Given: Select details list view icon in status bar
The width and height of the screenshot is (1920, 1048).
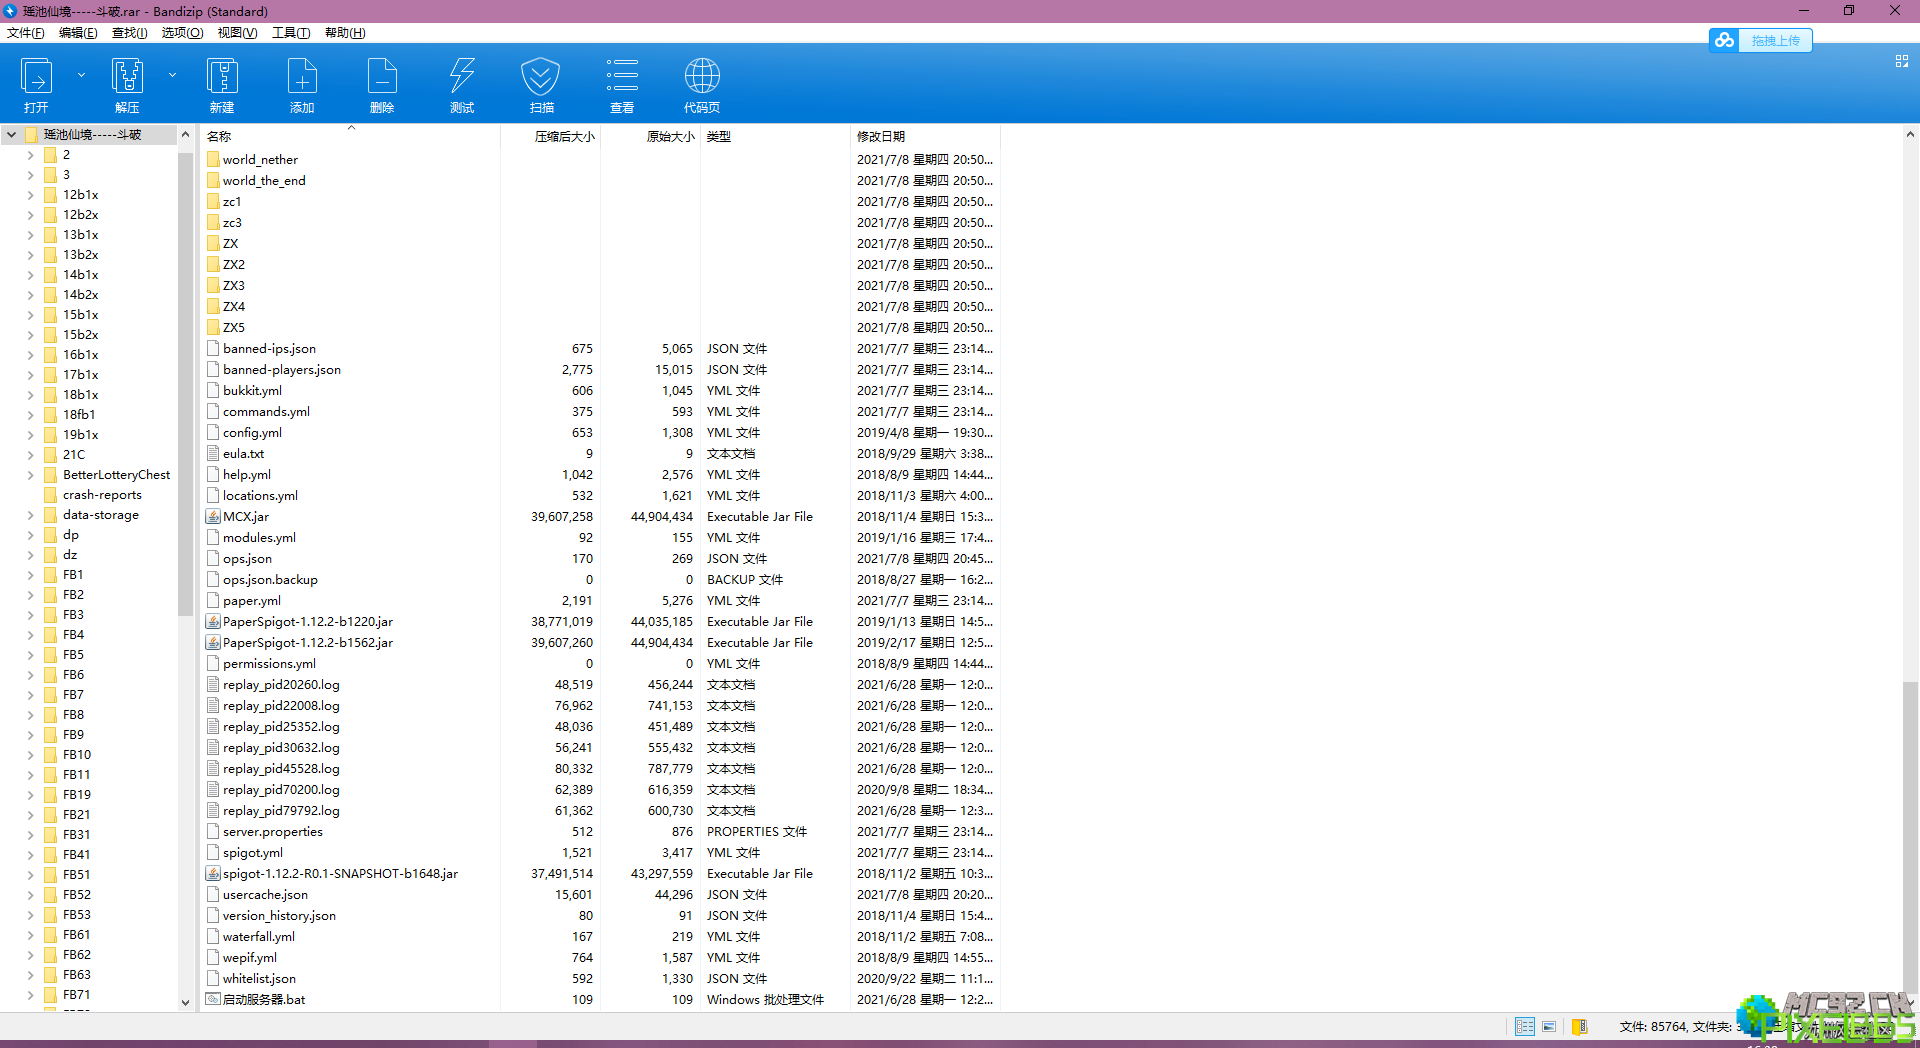Looking at the screenshot, I should 1524,1026.
